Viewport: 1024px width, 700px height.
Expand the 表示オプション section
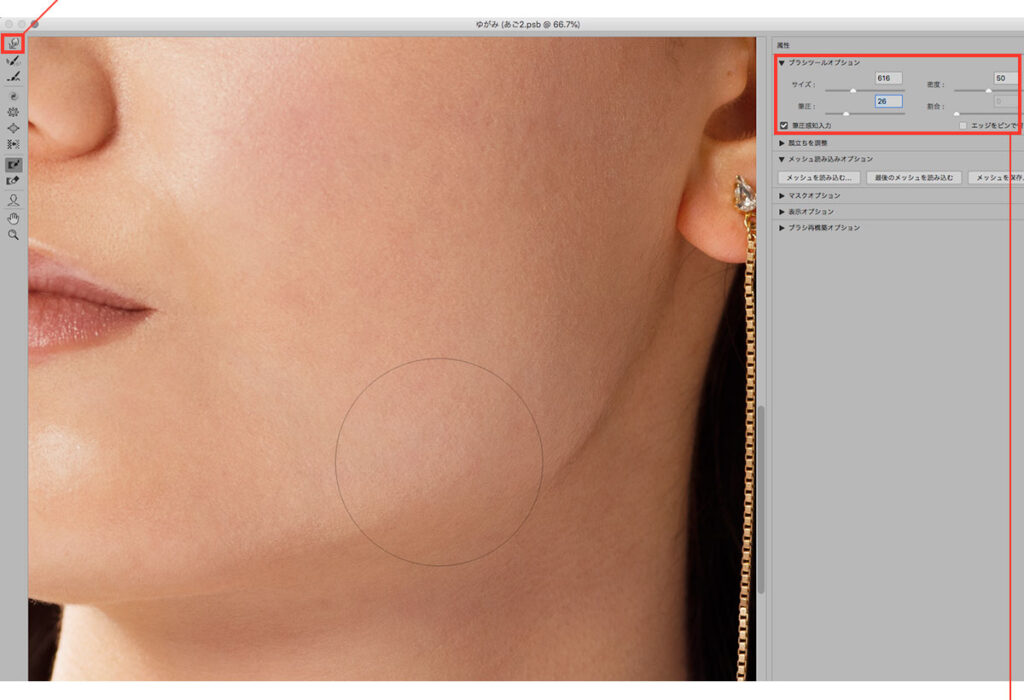[782, 212]
